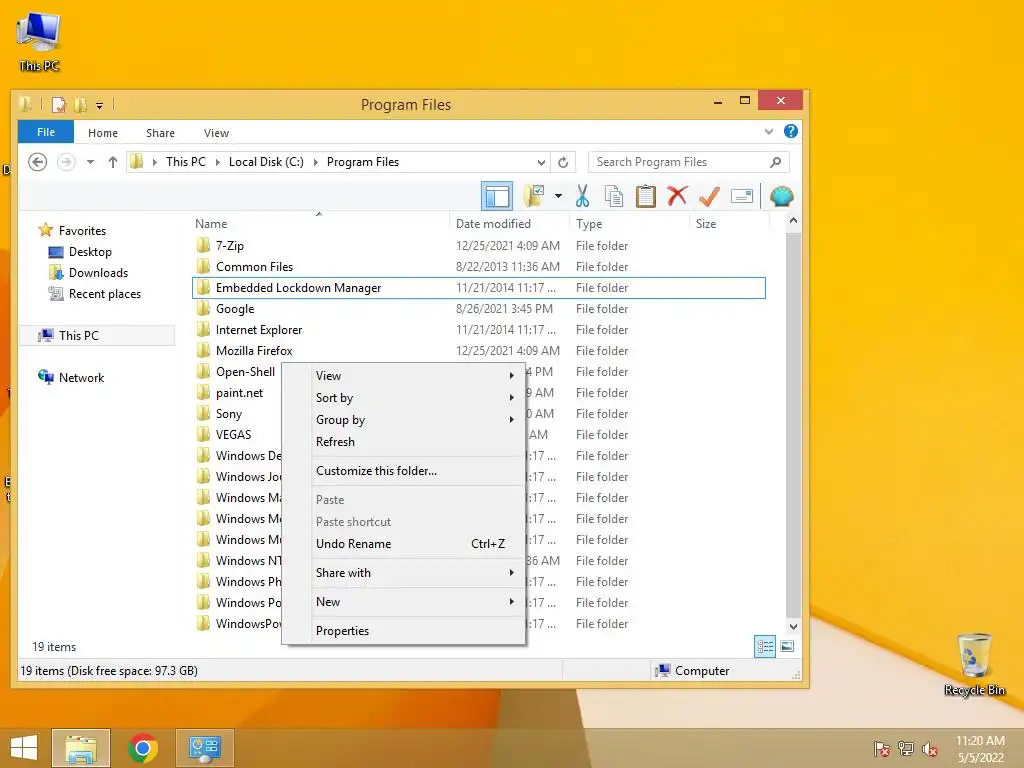Toggle the navigation pane toolbar button

pyautogui.click(x=497, y=196)
